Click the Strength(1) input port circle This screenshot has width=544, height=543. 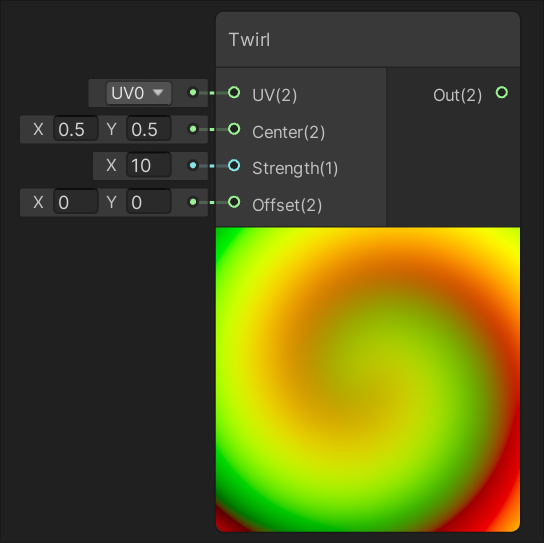(x=234, y=166)
